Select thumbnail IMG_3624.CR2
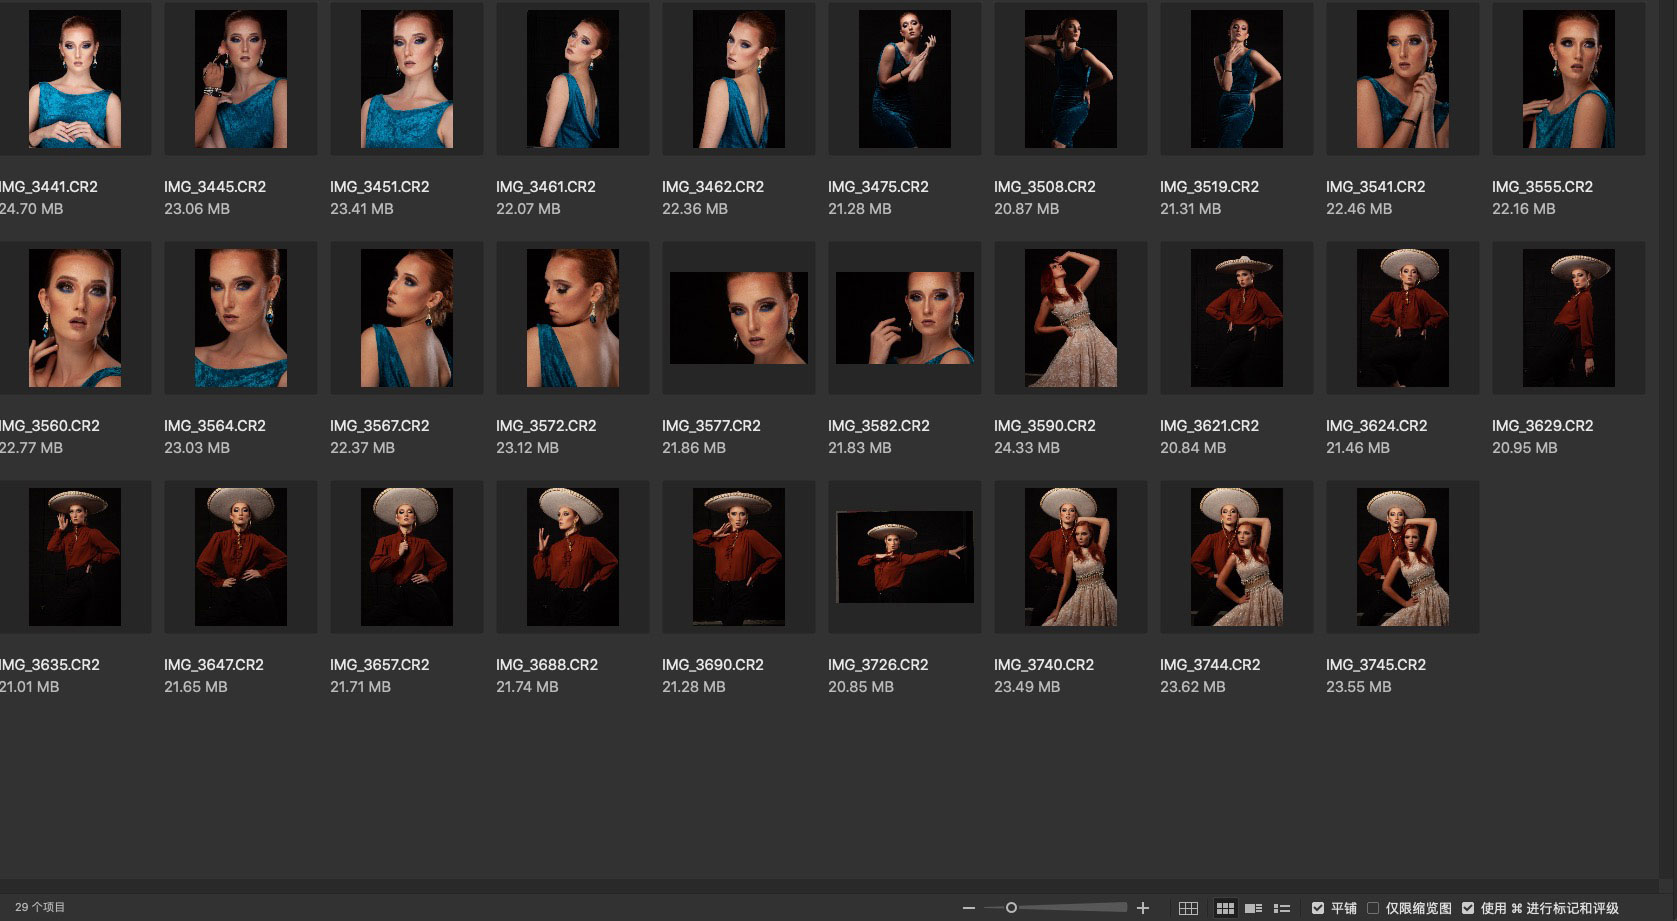Viewport: 1677px width, 921px height. pos(1402,318)
